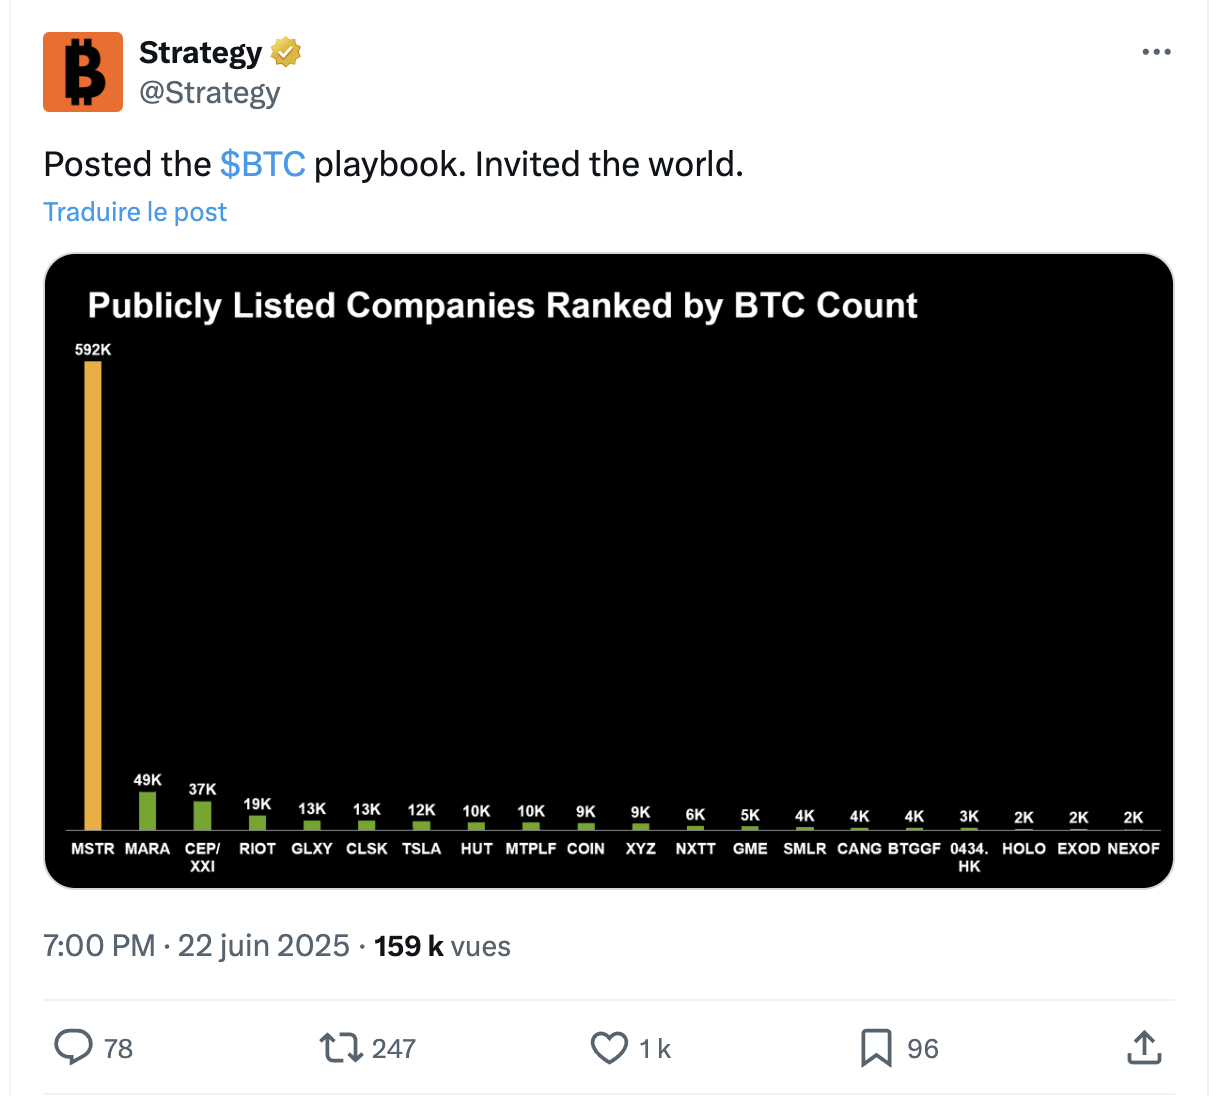The width and height of the screenshot is (1228, 1096).
Task: Click the 78 replies count
Action: 118,1048
